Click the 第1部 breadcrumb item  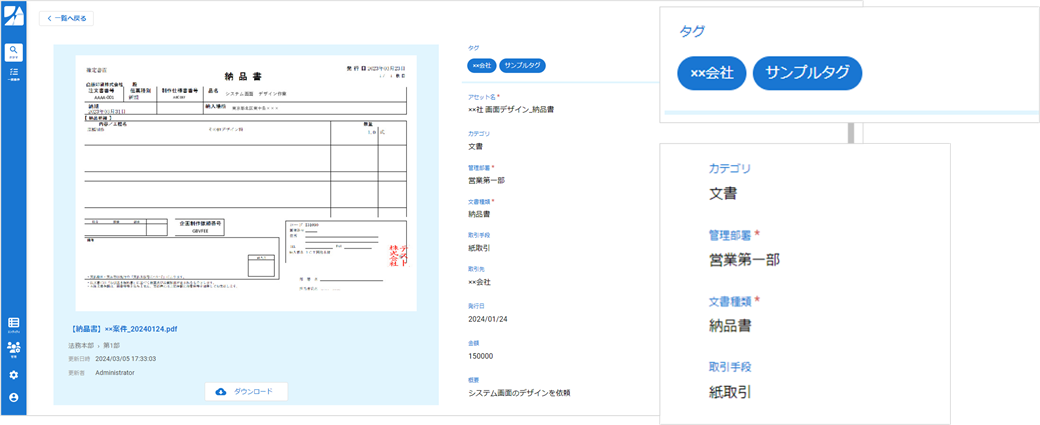click(x=109, y=344)
